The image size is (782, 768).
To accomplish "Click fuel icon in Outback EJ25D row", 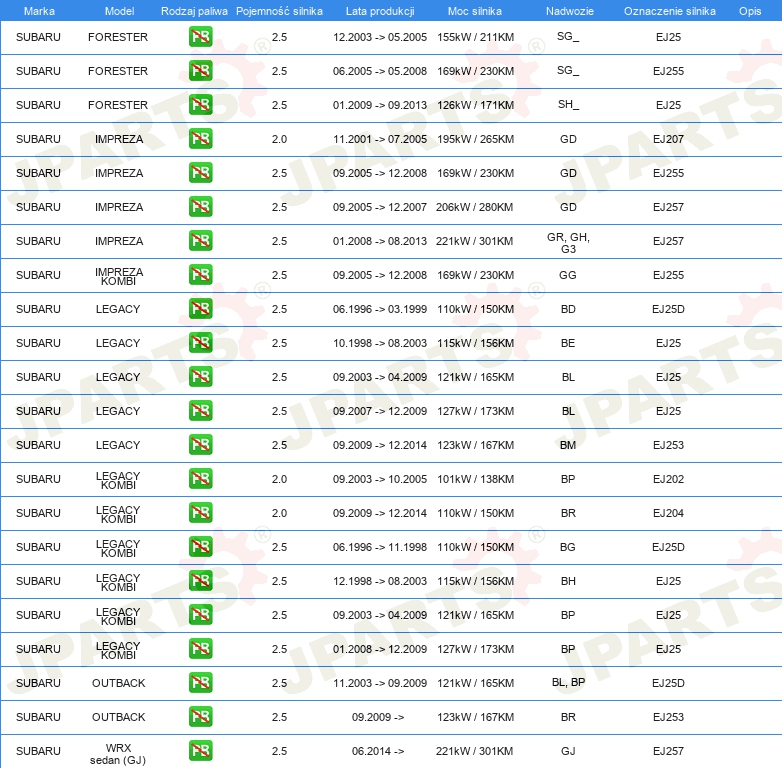I will (x=200, y=683).
